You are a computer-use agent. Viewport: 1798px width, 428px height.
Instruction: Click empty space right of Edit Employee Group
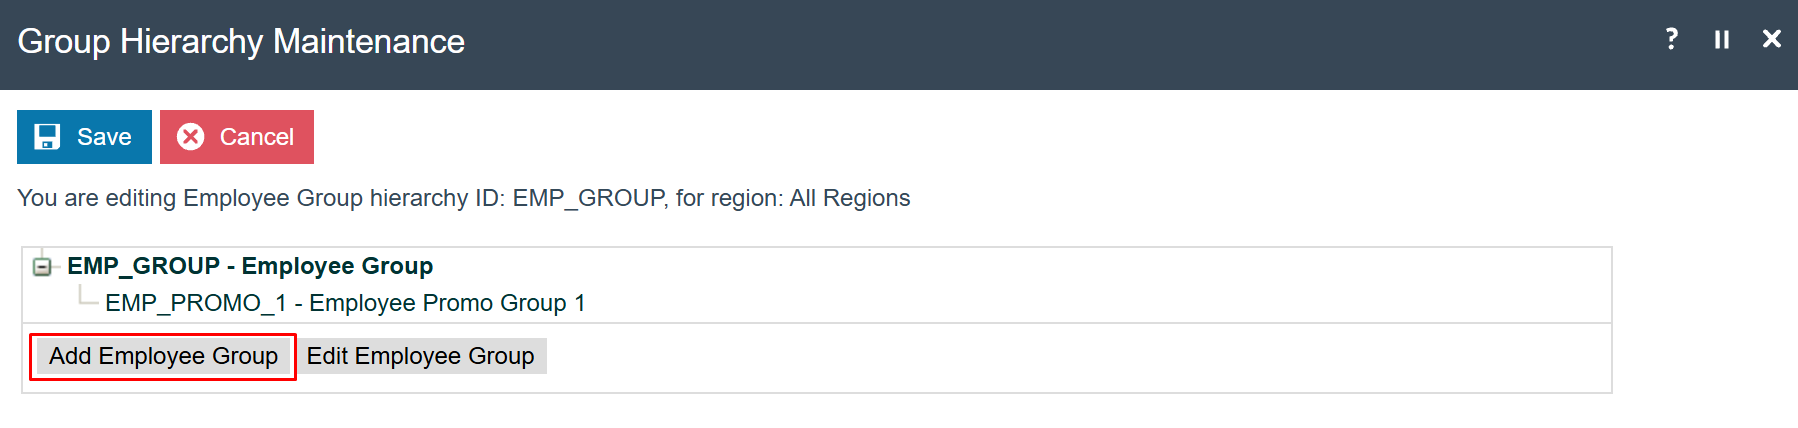1078,357
